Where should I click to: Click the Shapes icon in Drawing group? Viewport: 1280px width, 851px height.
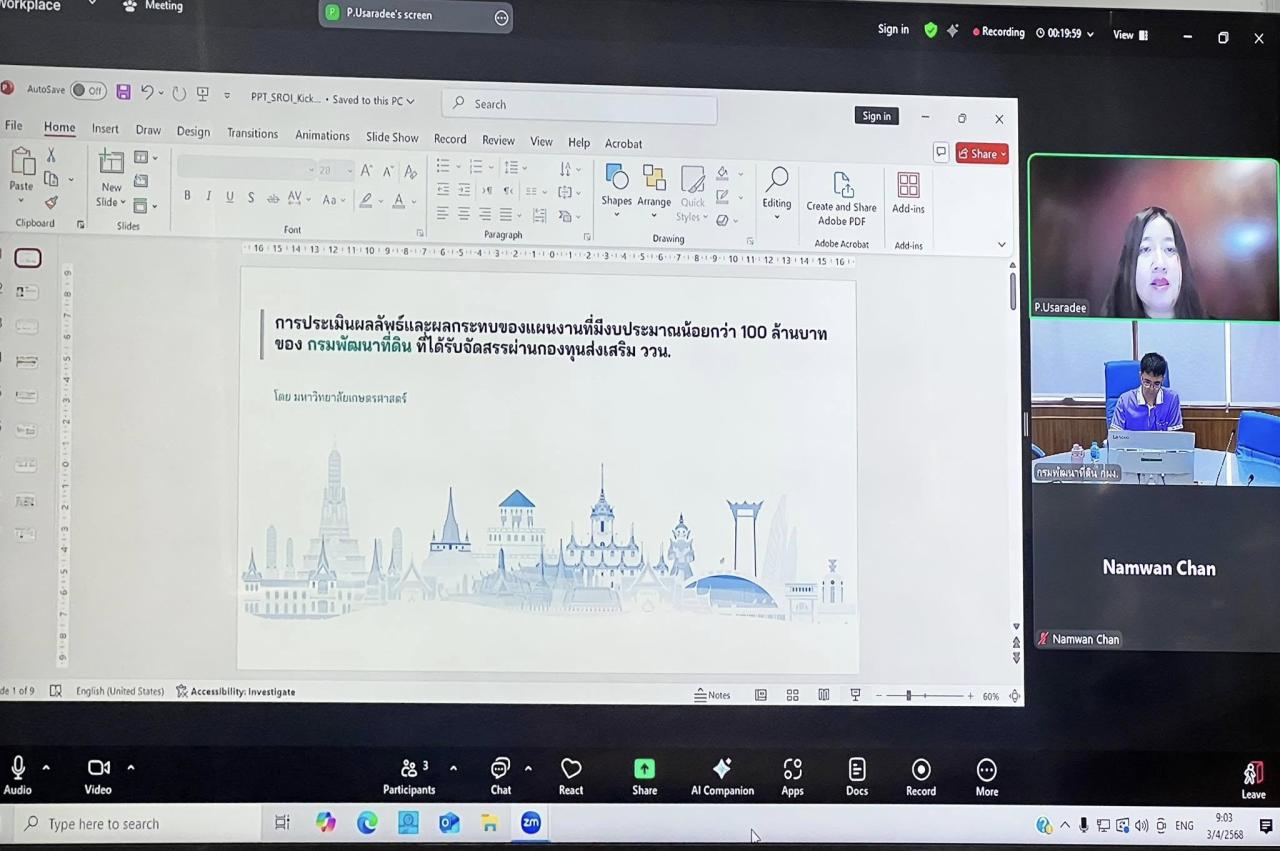(x=616, y=180)
